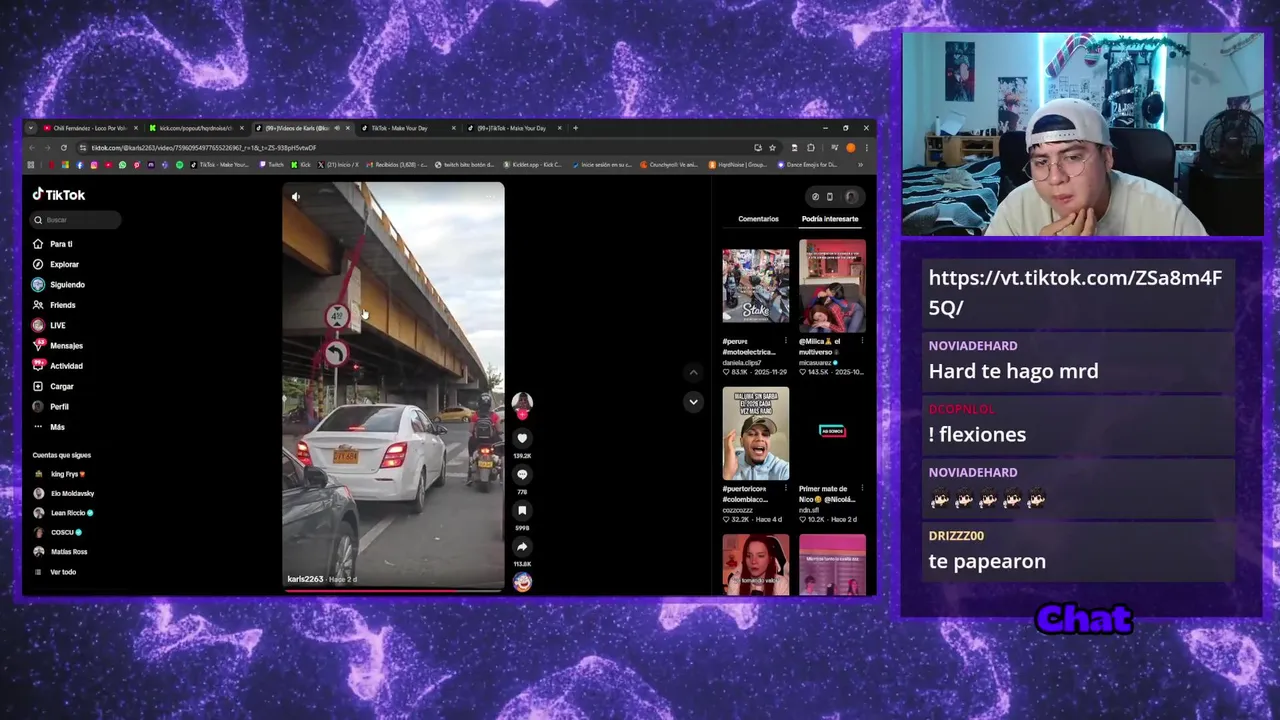Click the address bar URL
The height and width of the screenshot is (720, 1280).
(204, 148)
